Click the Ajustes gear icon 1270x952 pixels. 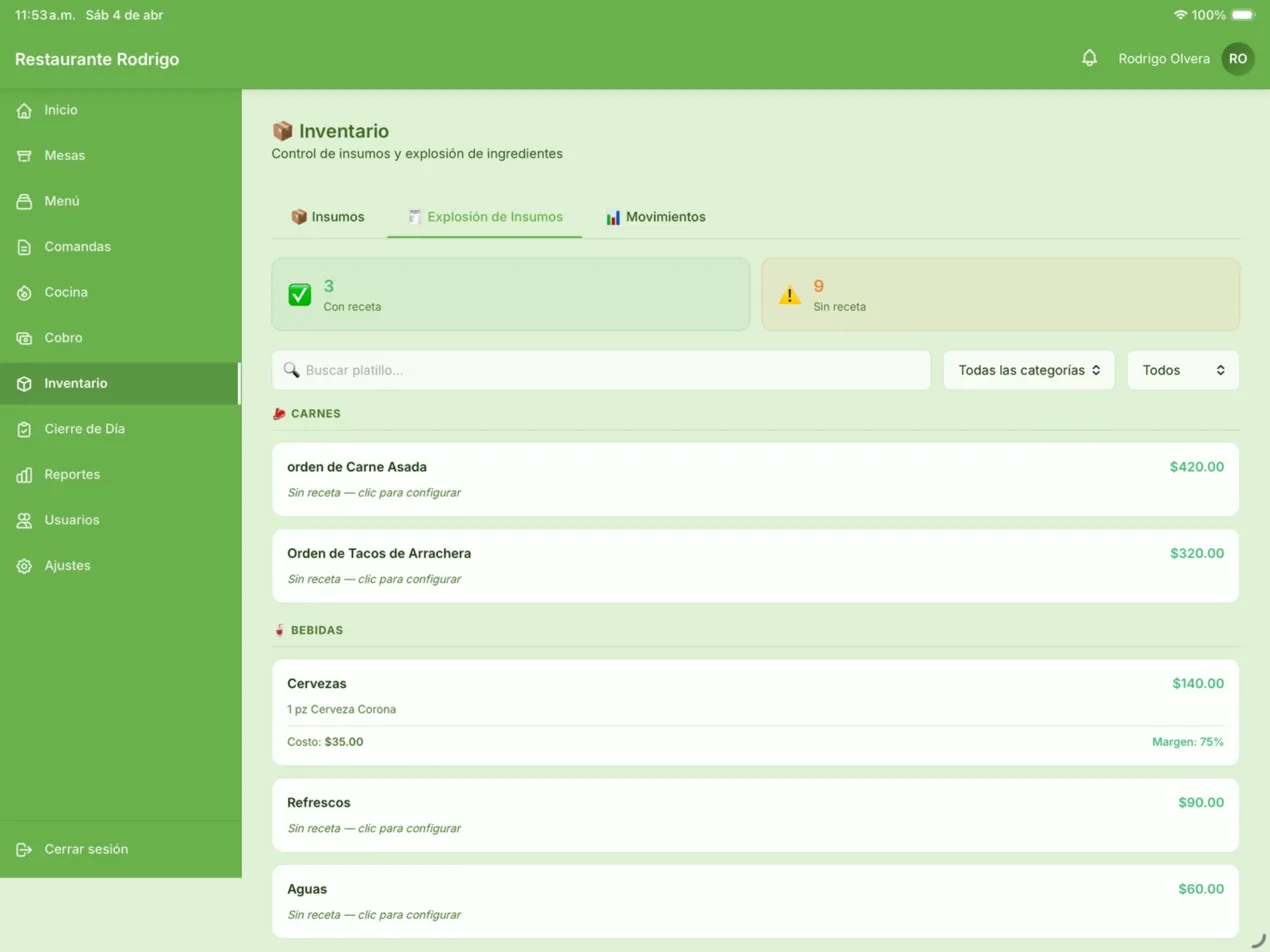coord(24,566)
